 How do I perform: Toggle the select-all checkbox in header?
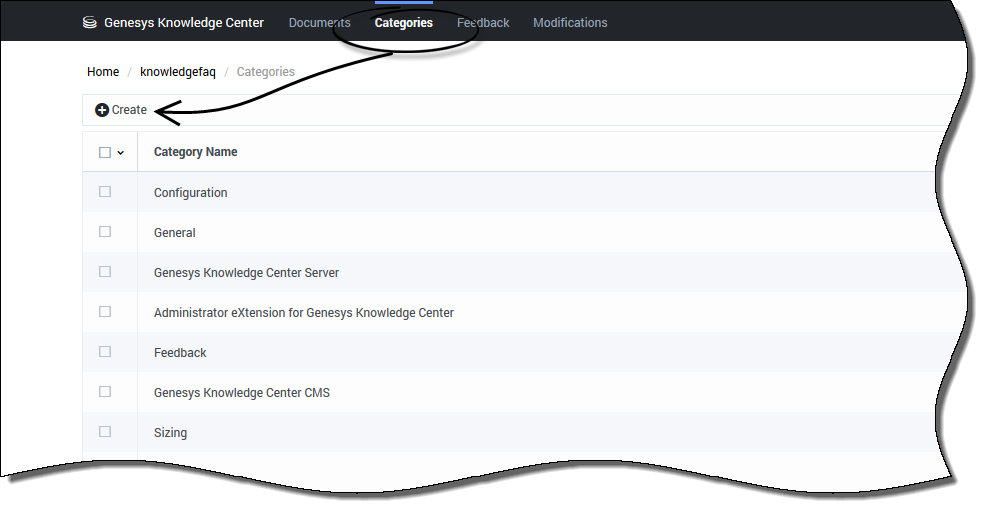105,153
